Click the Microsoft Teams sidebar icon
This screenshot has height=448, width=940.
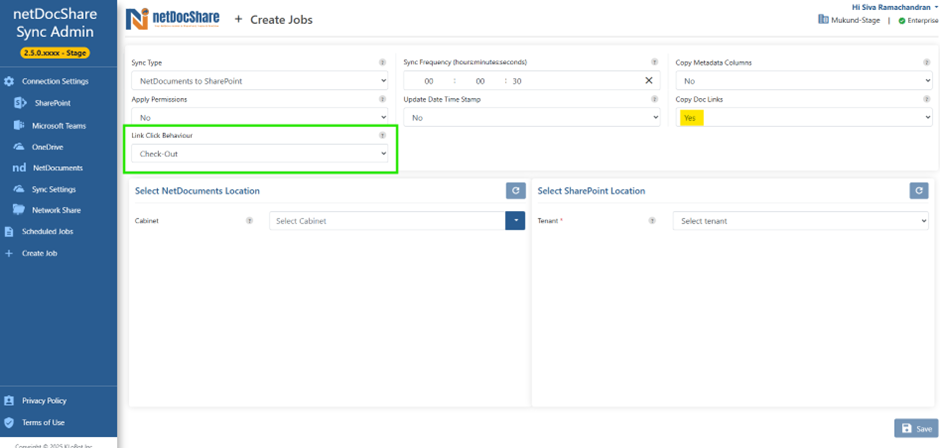click(19, 126)
